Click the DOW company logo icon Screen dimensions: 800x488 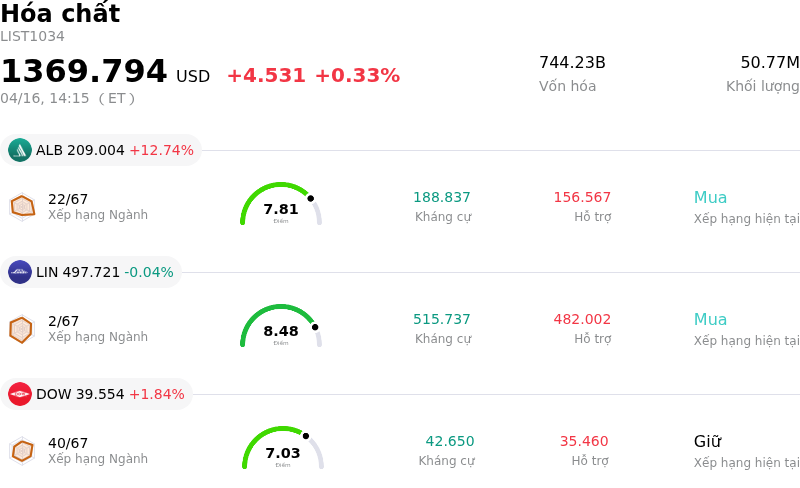tap(20, 394)
